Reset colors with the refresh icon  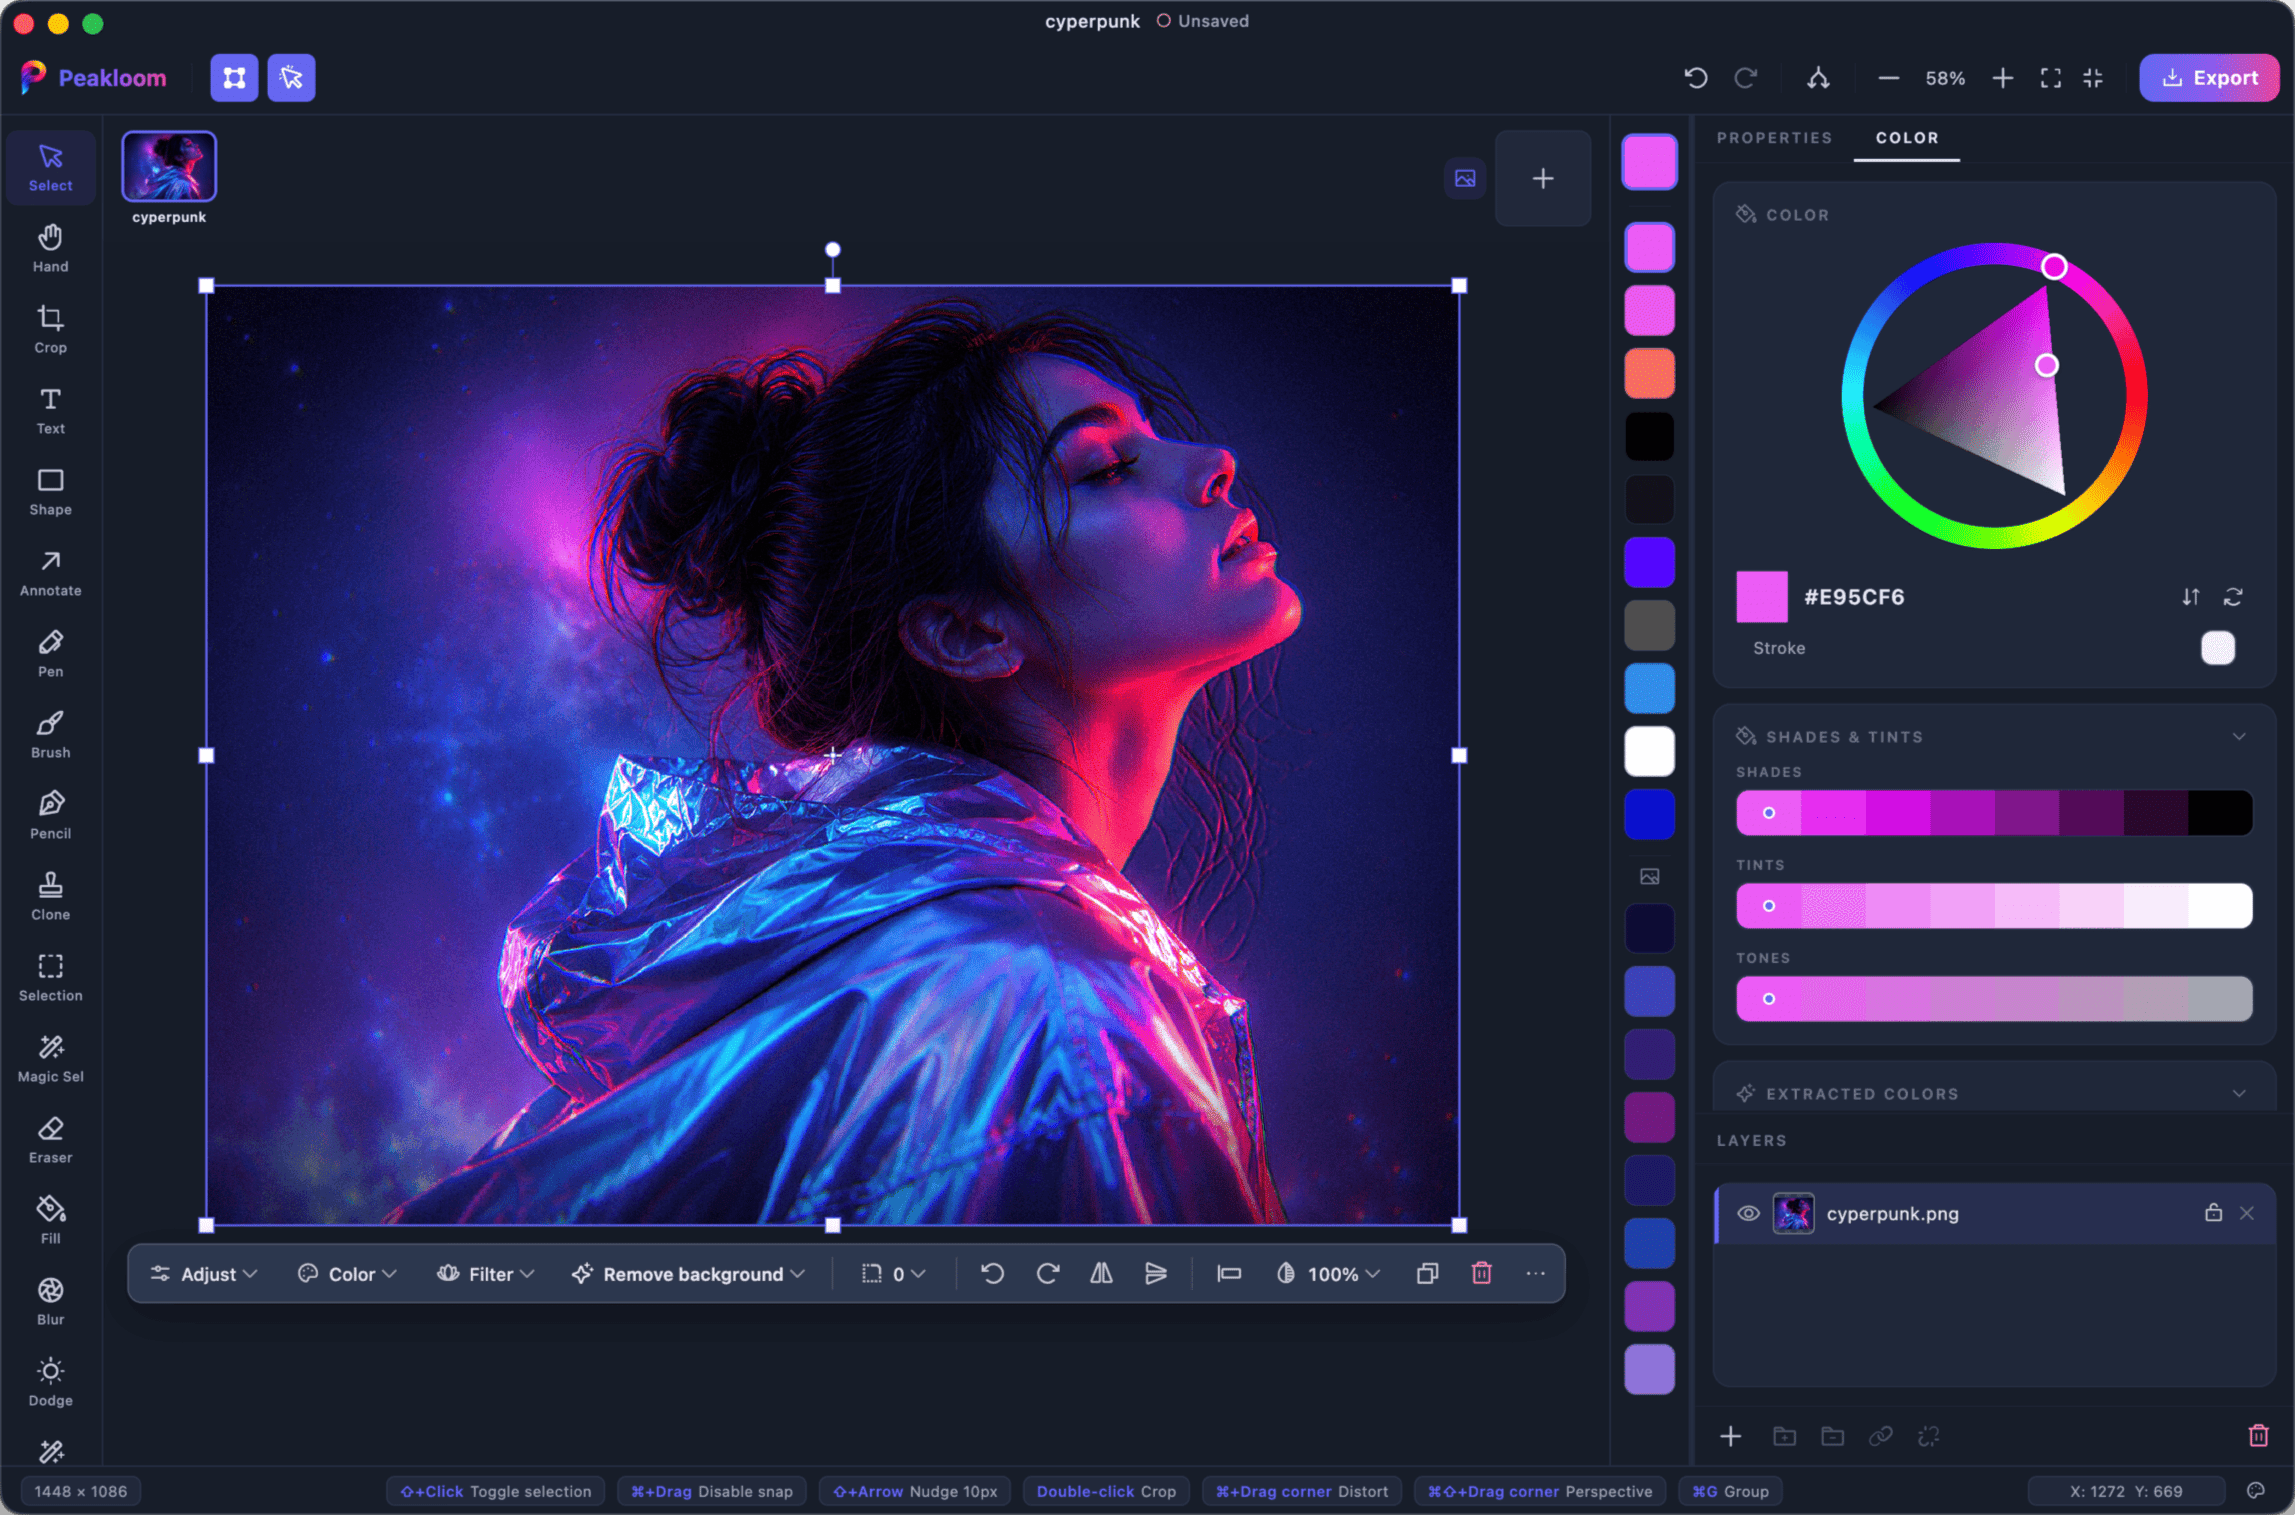click(2233, 597)
